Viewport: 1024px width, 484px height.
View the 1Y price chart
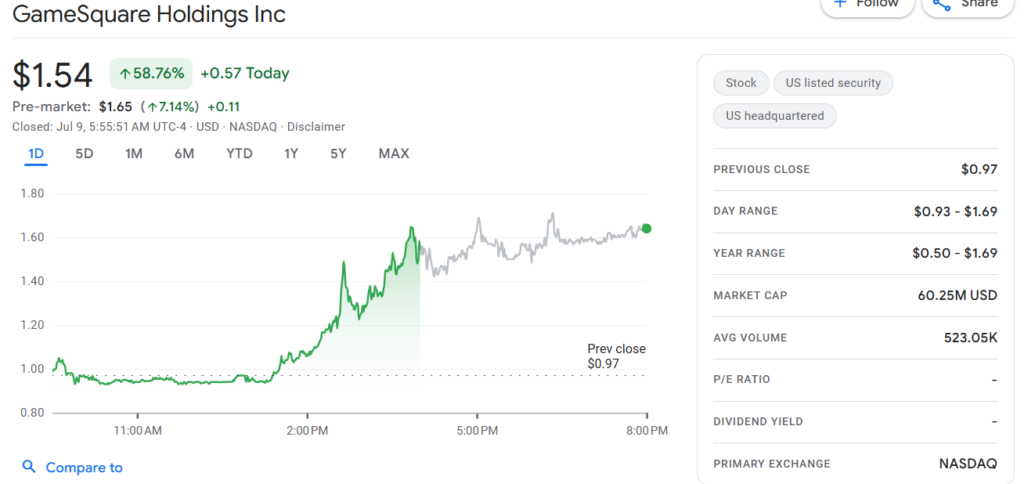pyautogui.click(x=291, y=154)
